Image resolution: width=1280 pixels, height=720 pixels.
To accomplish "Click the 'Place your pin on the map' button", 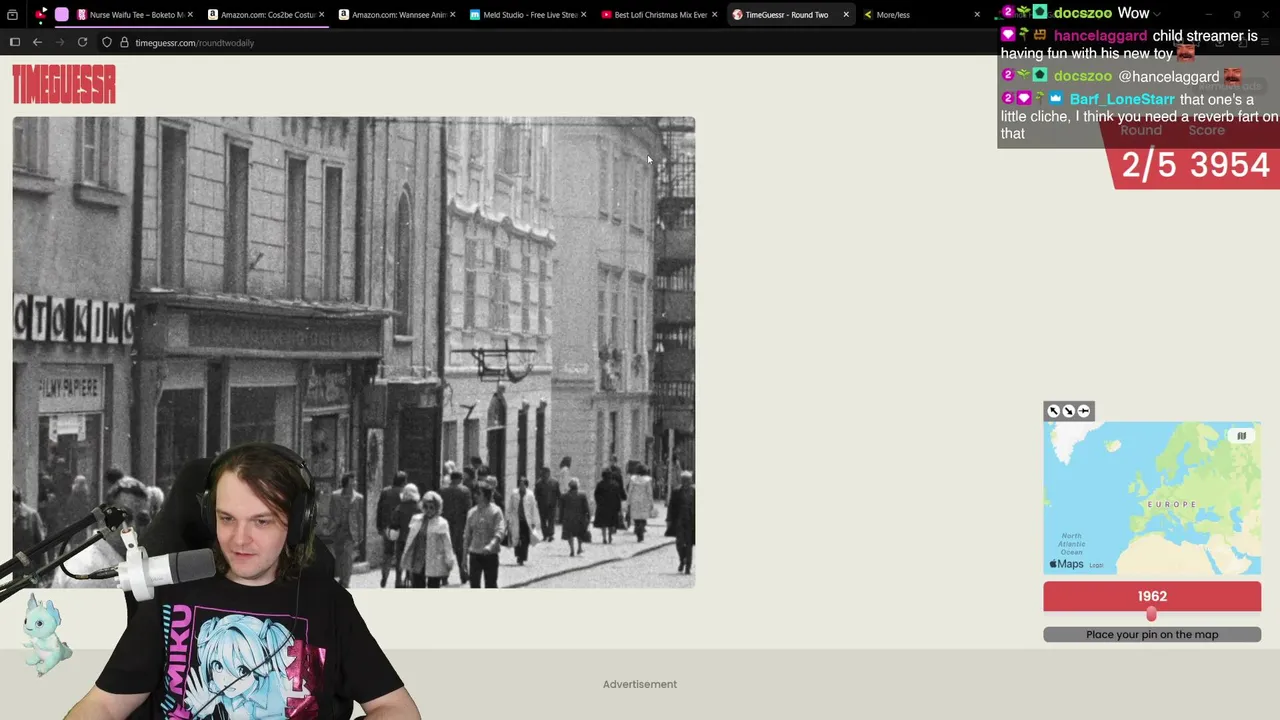I will click(x=1152, y=634).
